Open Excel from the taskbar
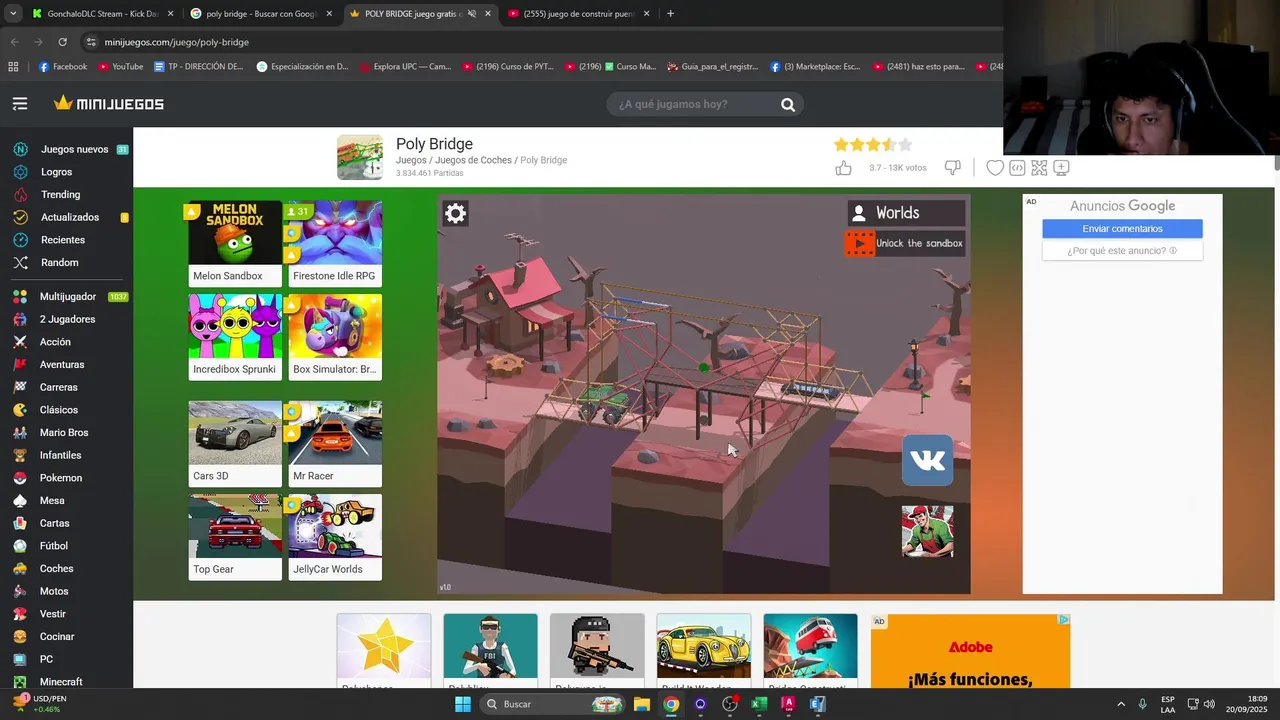 point(759,704)
